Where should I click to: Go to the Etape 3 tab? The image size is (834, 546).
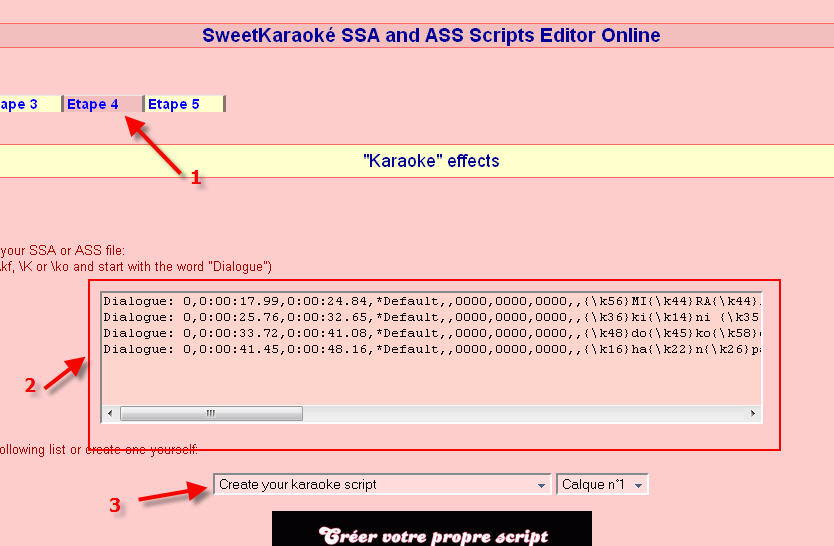pos(29,104)
